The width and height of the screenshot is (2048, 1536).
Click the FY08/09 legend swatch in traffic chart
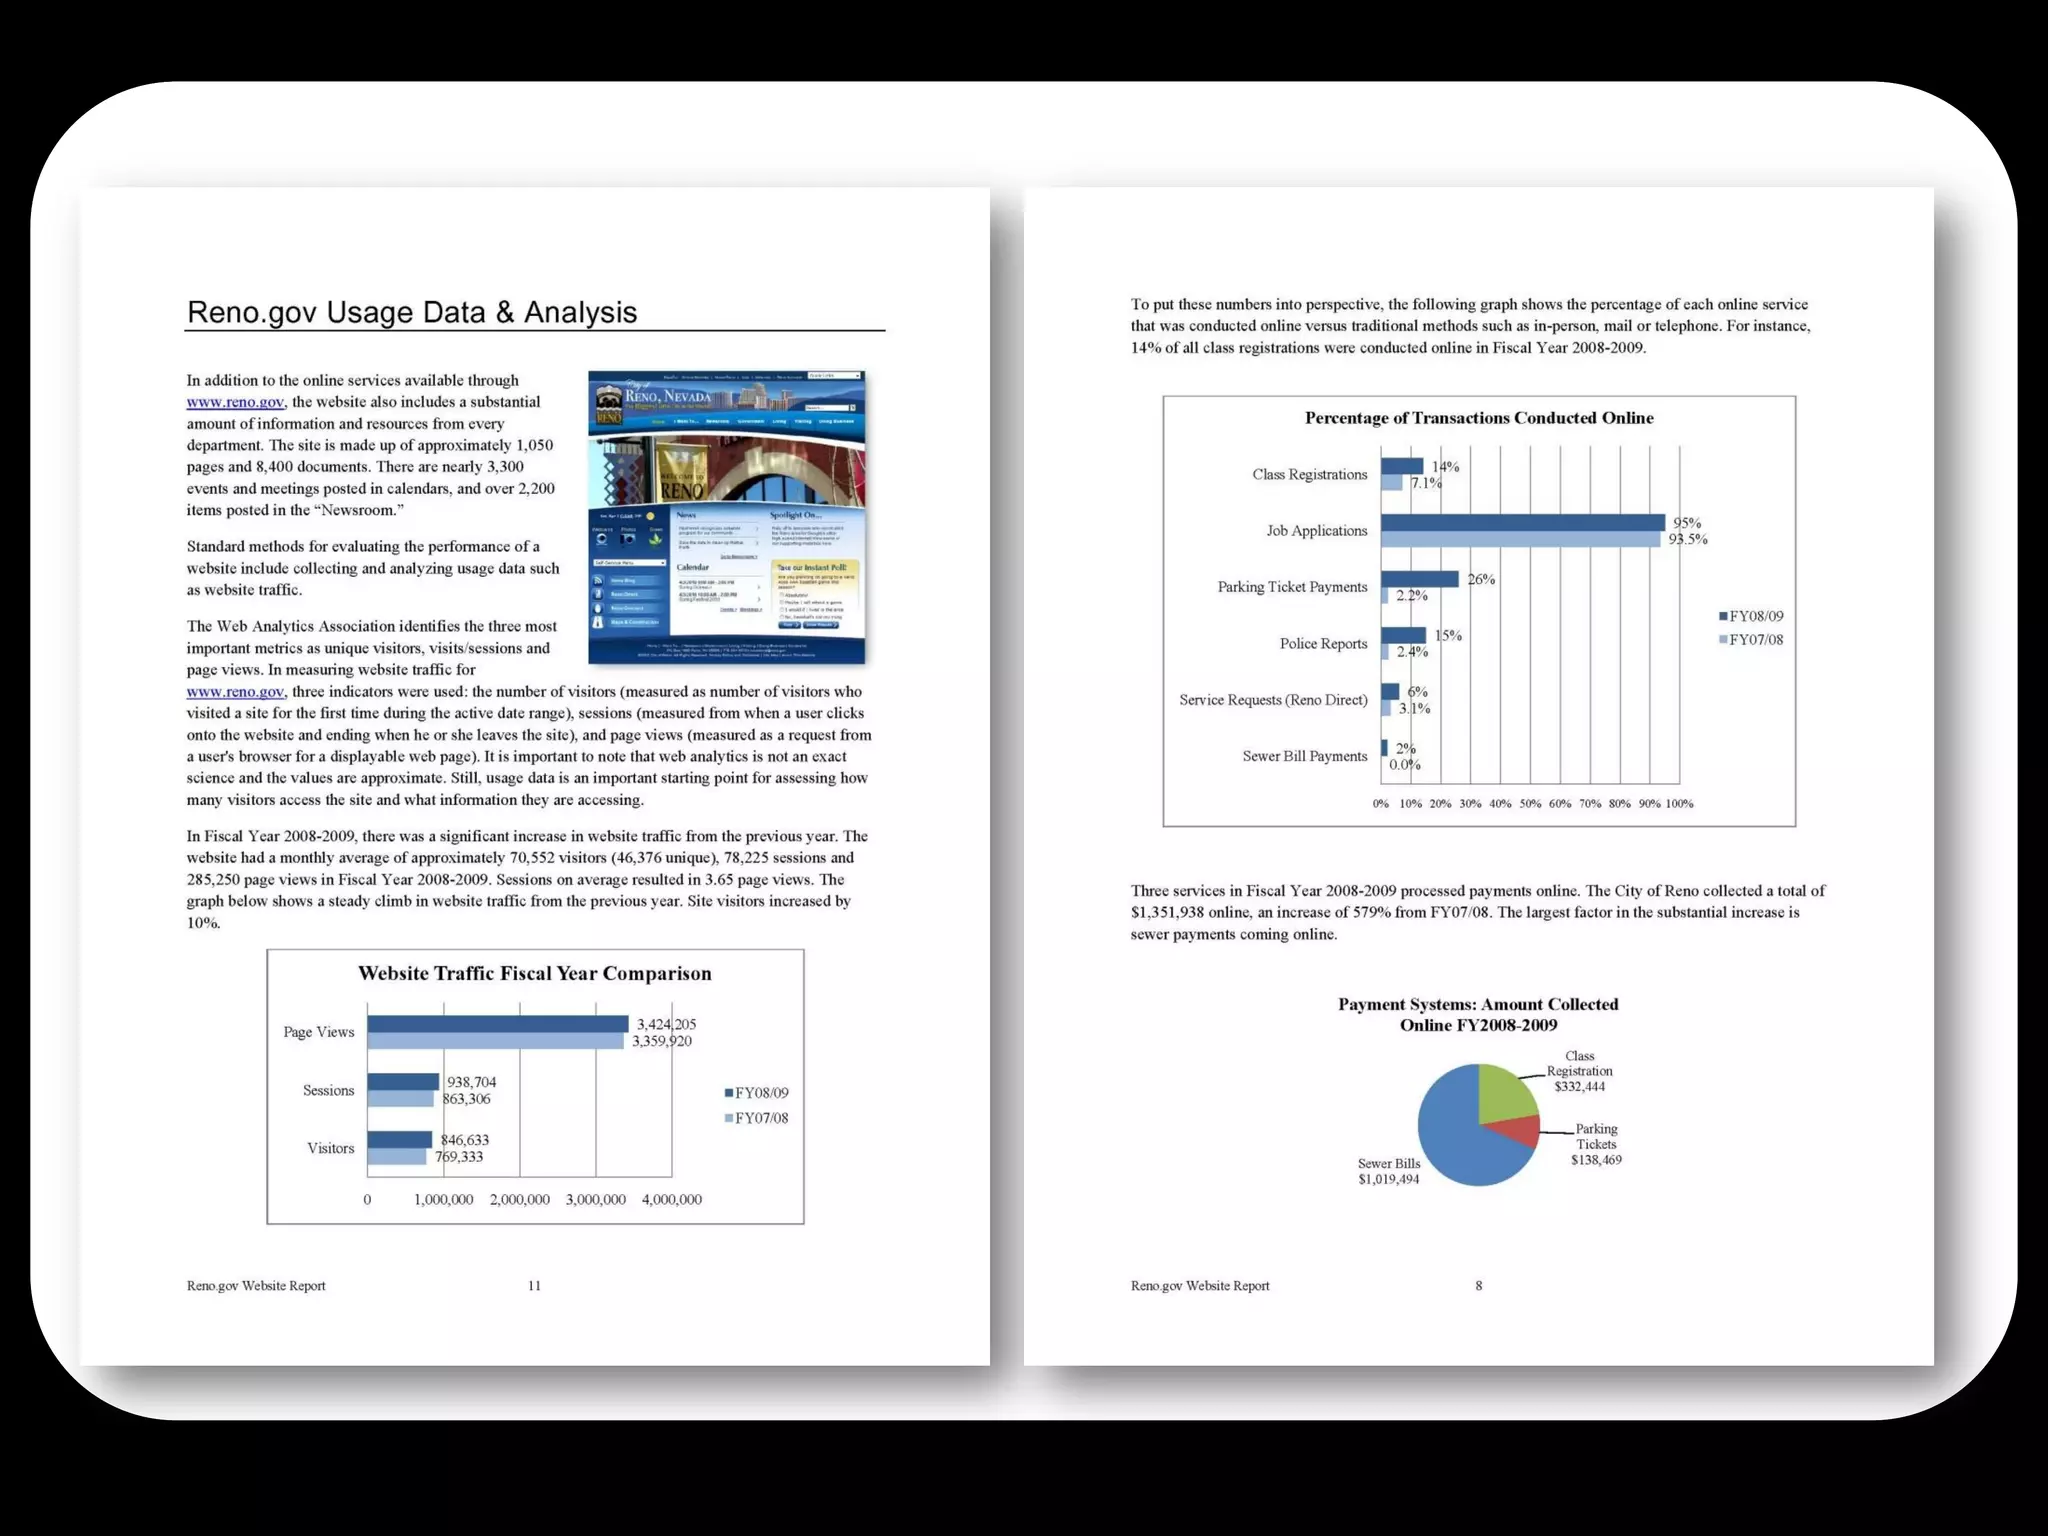729,1093
